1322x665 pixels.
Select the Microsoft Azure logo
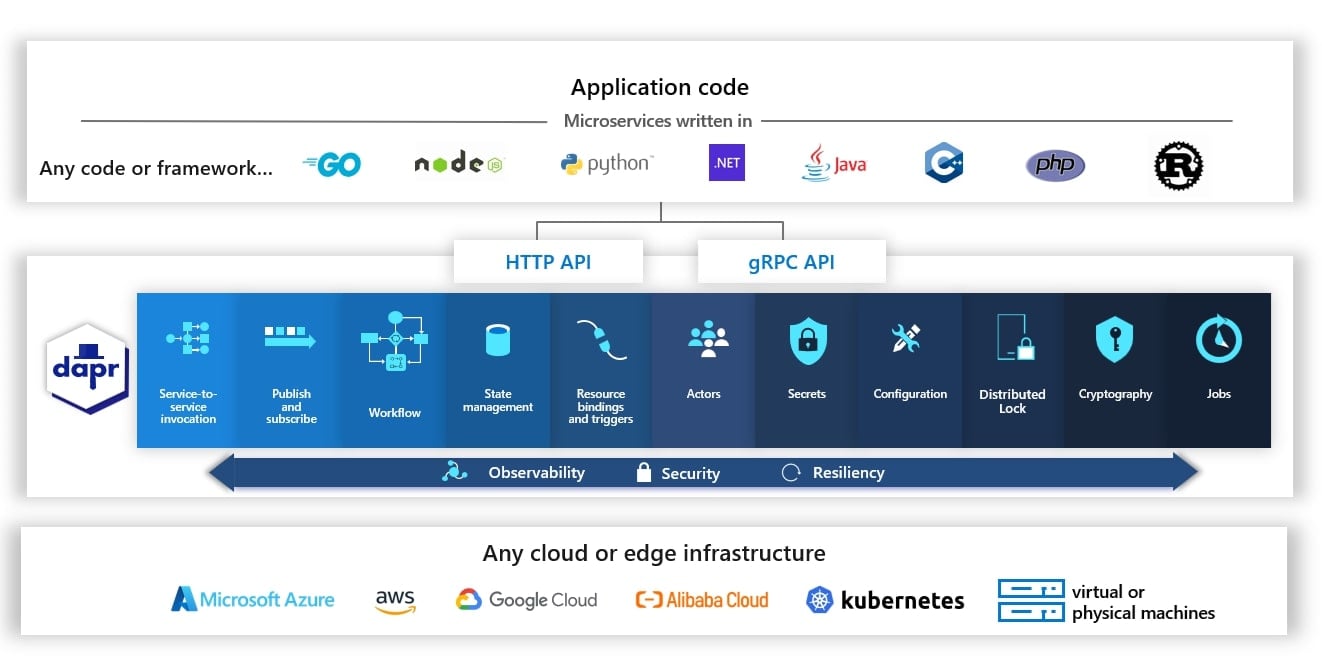tap(252, 600)
